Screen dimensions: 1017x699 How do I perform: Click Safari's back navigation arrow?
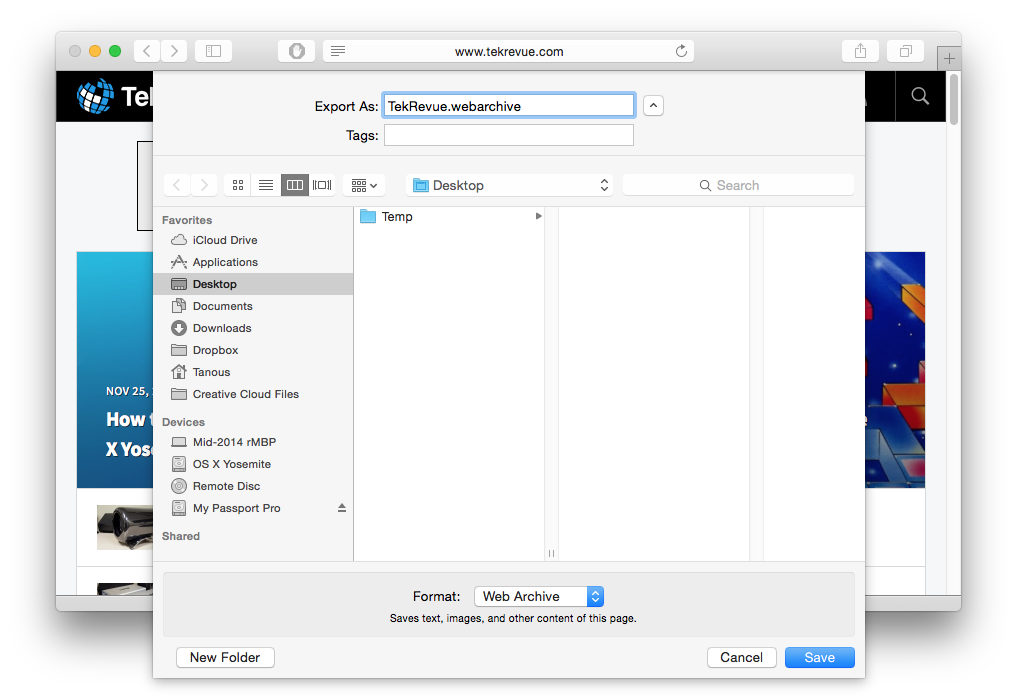pos(147,51)
